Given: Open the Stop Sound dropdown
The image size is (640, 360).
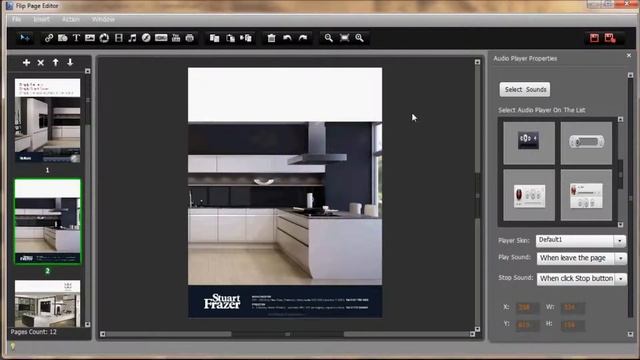Looking at the screenshot, I should click(621, 279).
